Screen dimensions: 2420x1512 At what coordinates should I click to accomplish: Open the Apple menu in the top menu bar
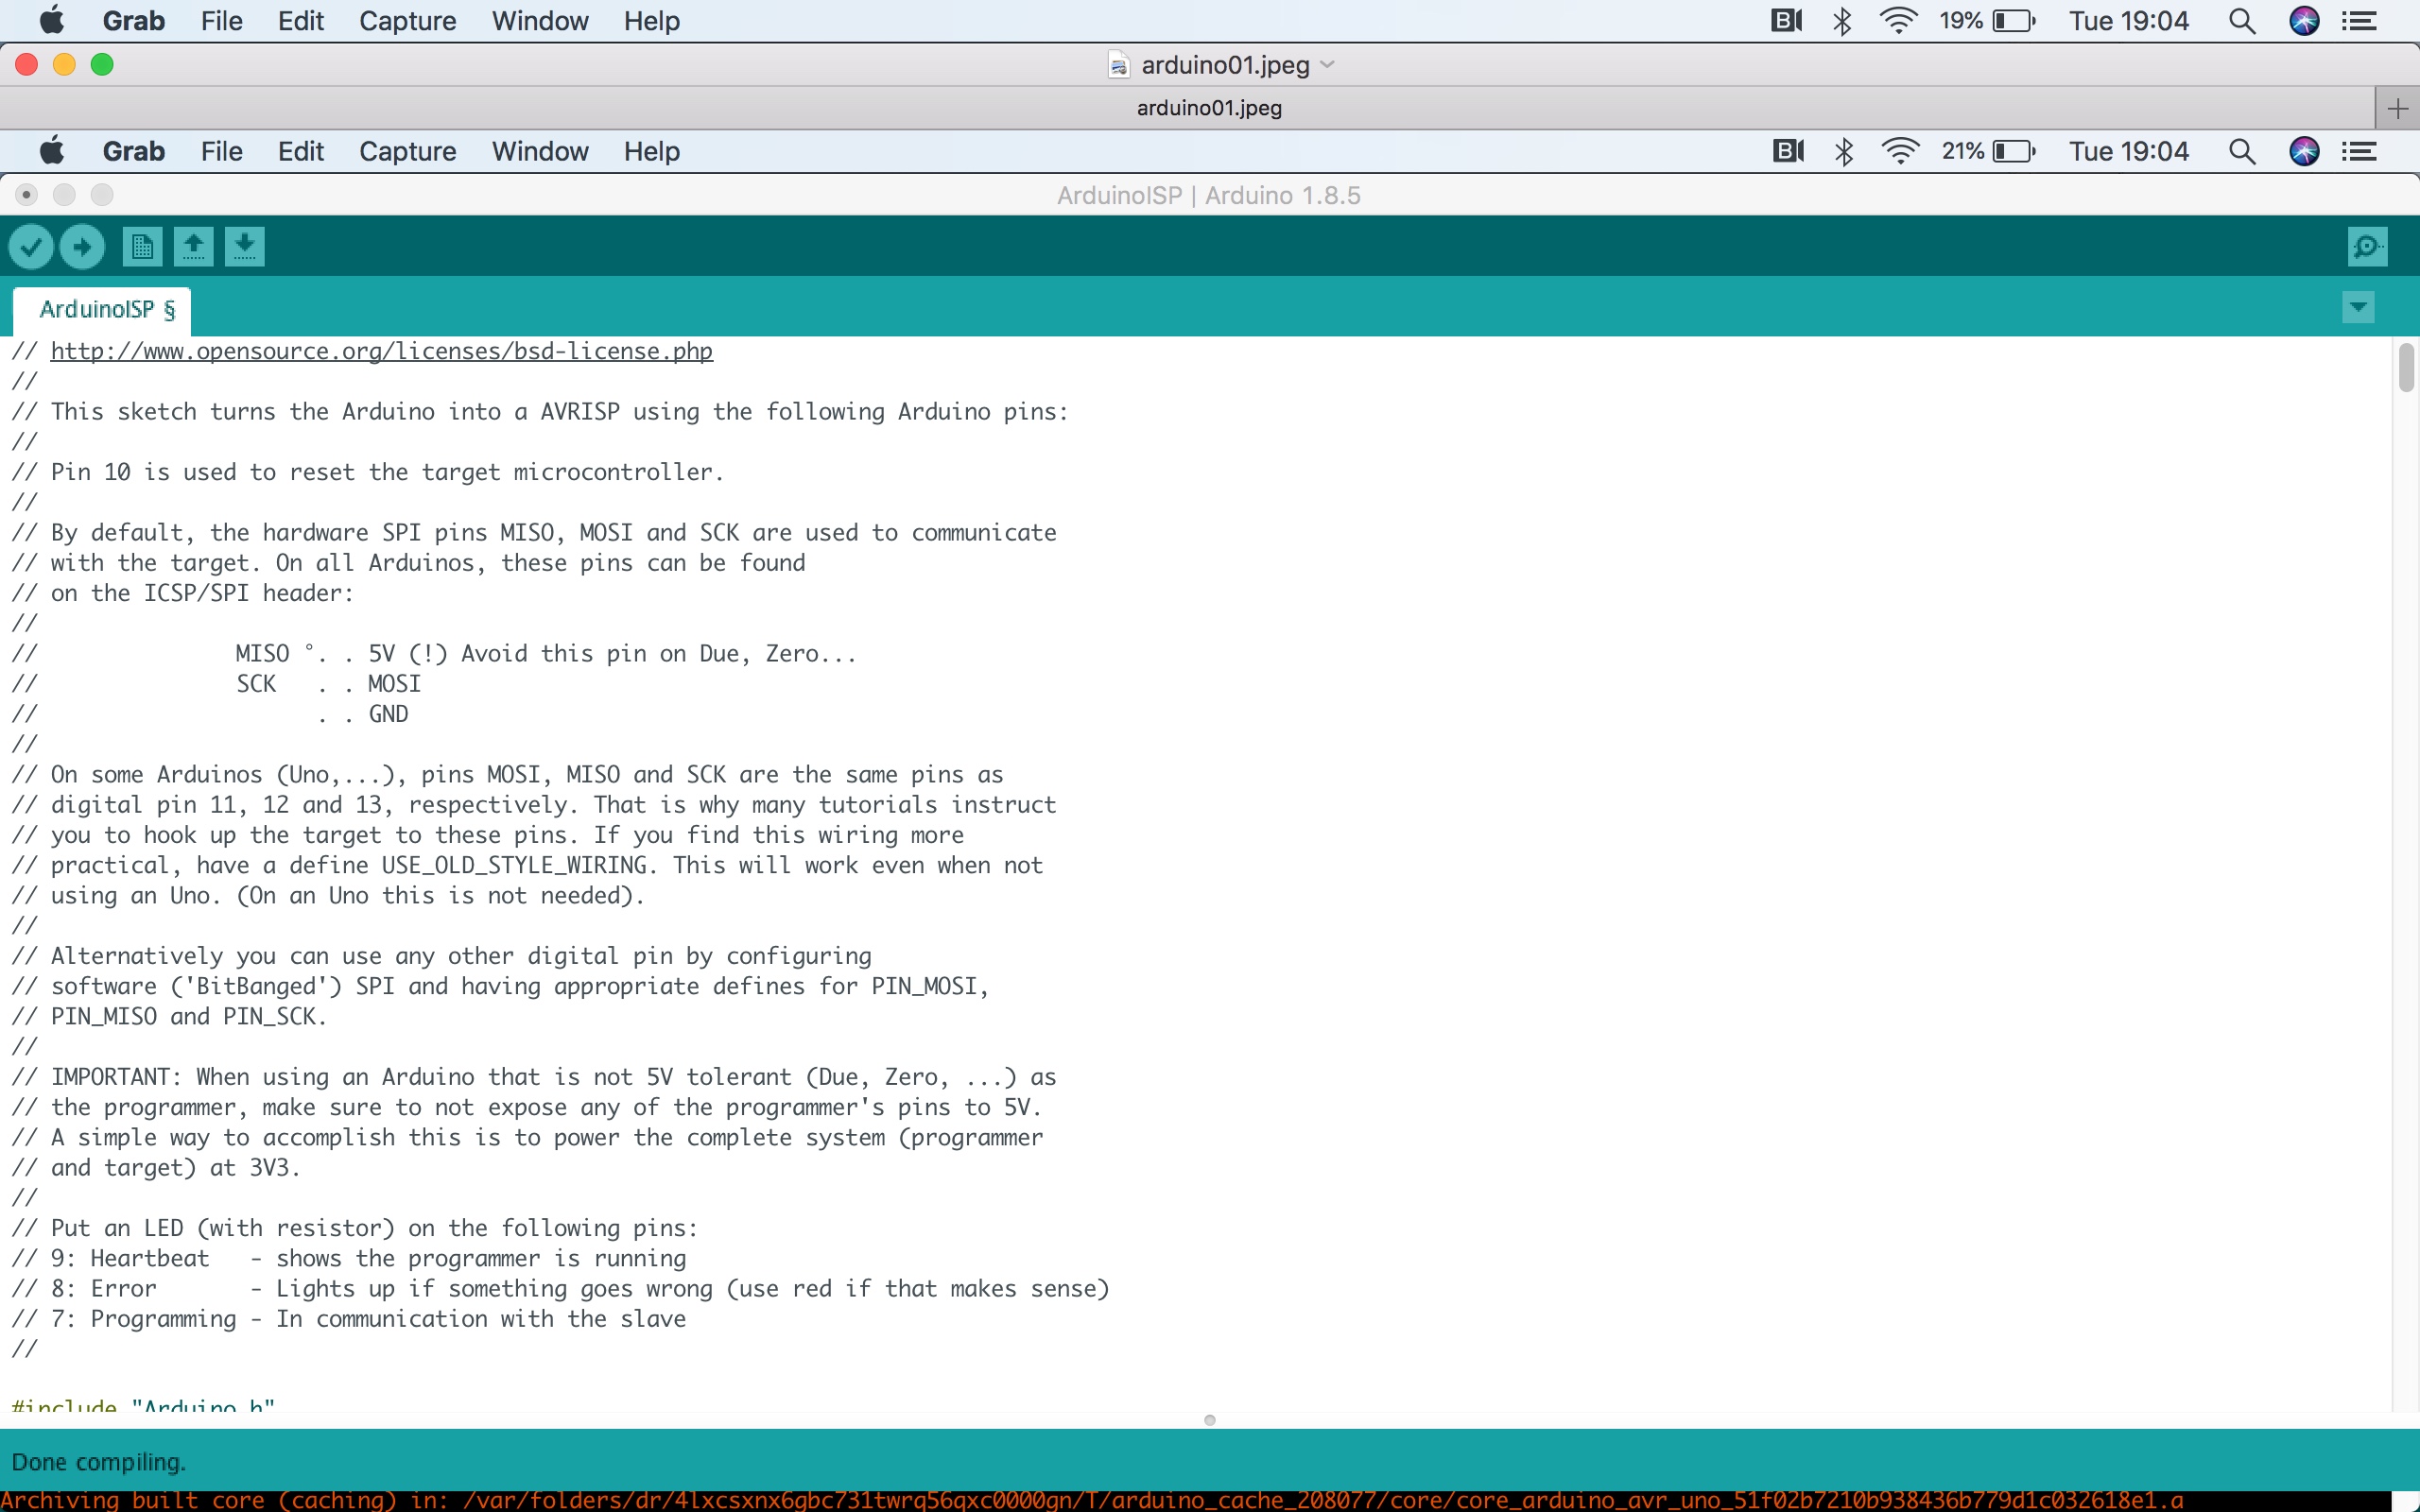coord(52,21)
